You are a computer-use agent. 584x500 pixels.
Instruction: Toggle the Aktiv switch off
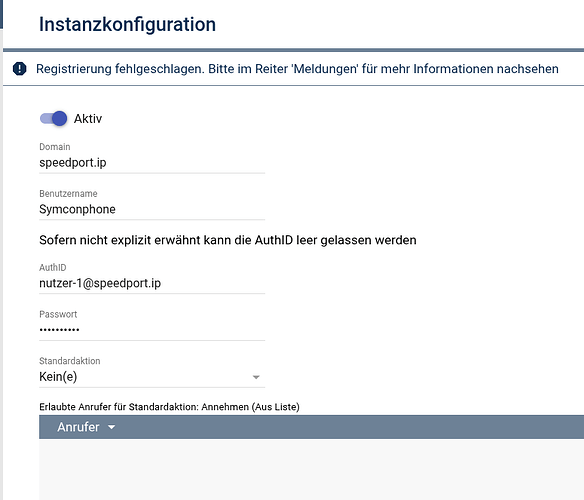(53, 119)
